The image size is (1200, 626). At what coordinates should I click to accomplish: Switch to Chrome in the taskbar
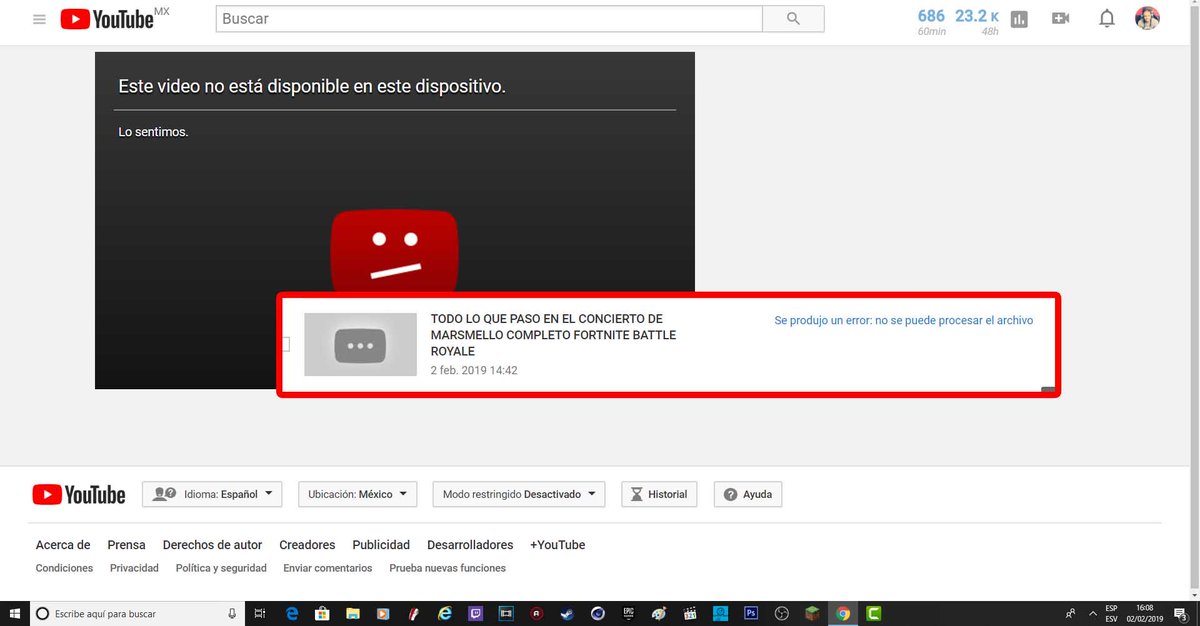click(843, 613)
